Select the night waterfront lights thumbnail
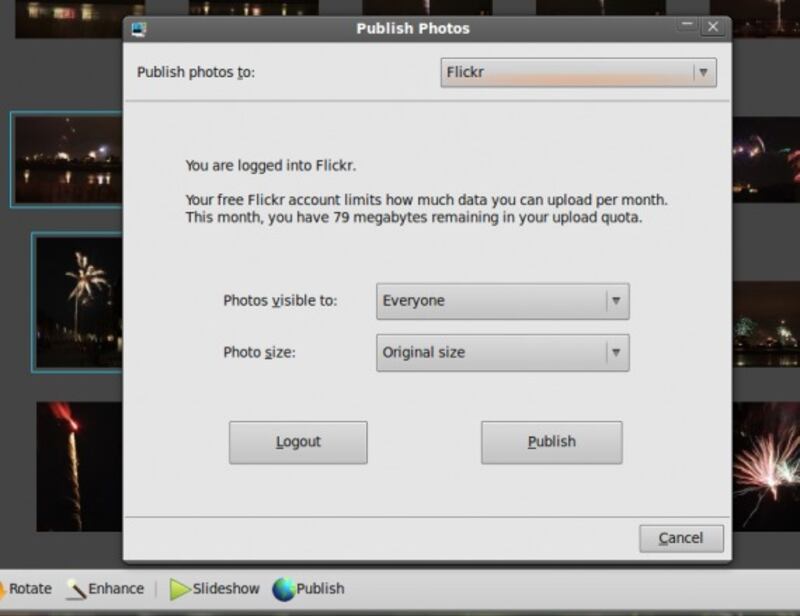The height and width of the screenshot is (616, 800). click(x=66, y=160)
